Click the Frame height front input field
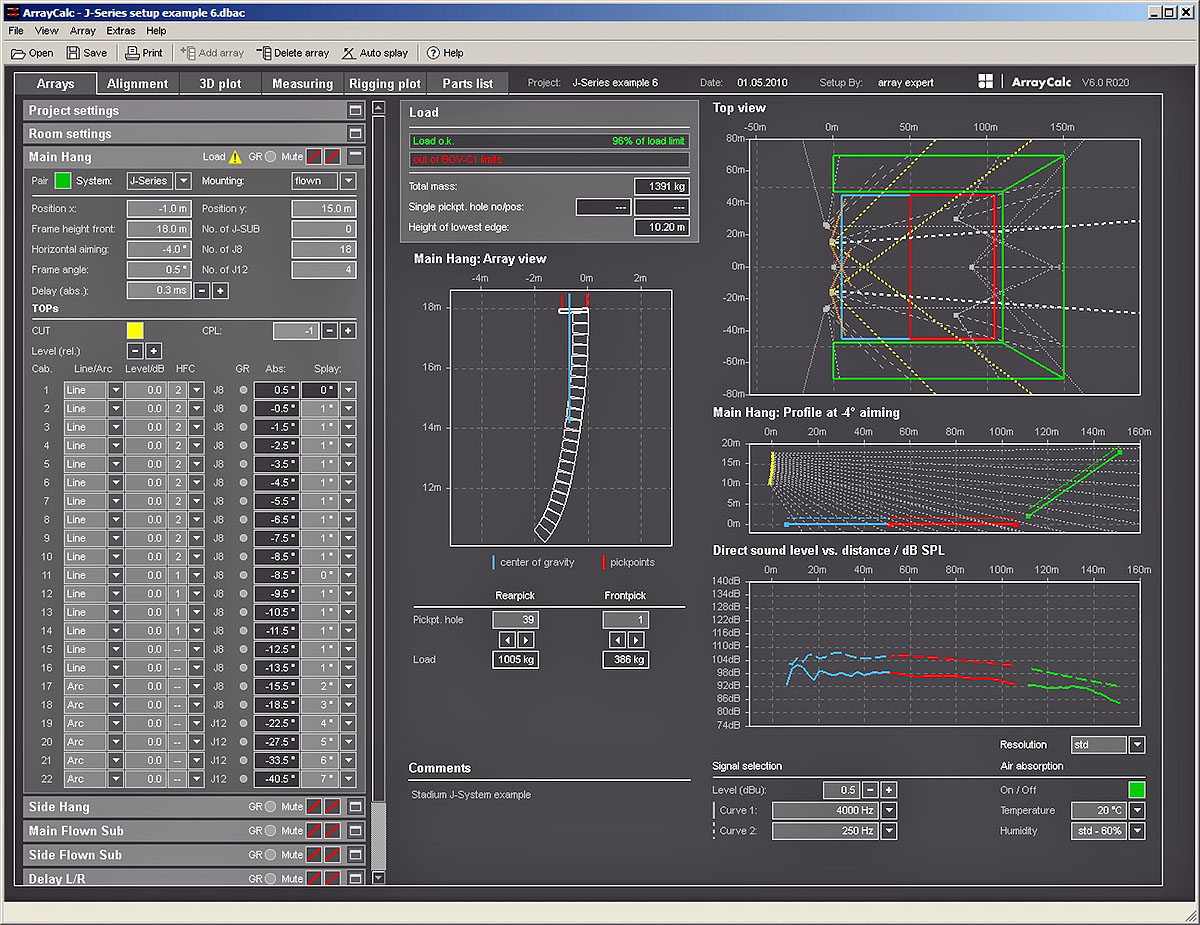This screenshot has width=1200, height=925. pos(158,229)
